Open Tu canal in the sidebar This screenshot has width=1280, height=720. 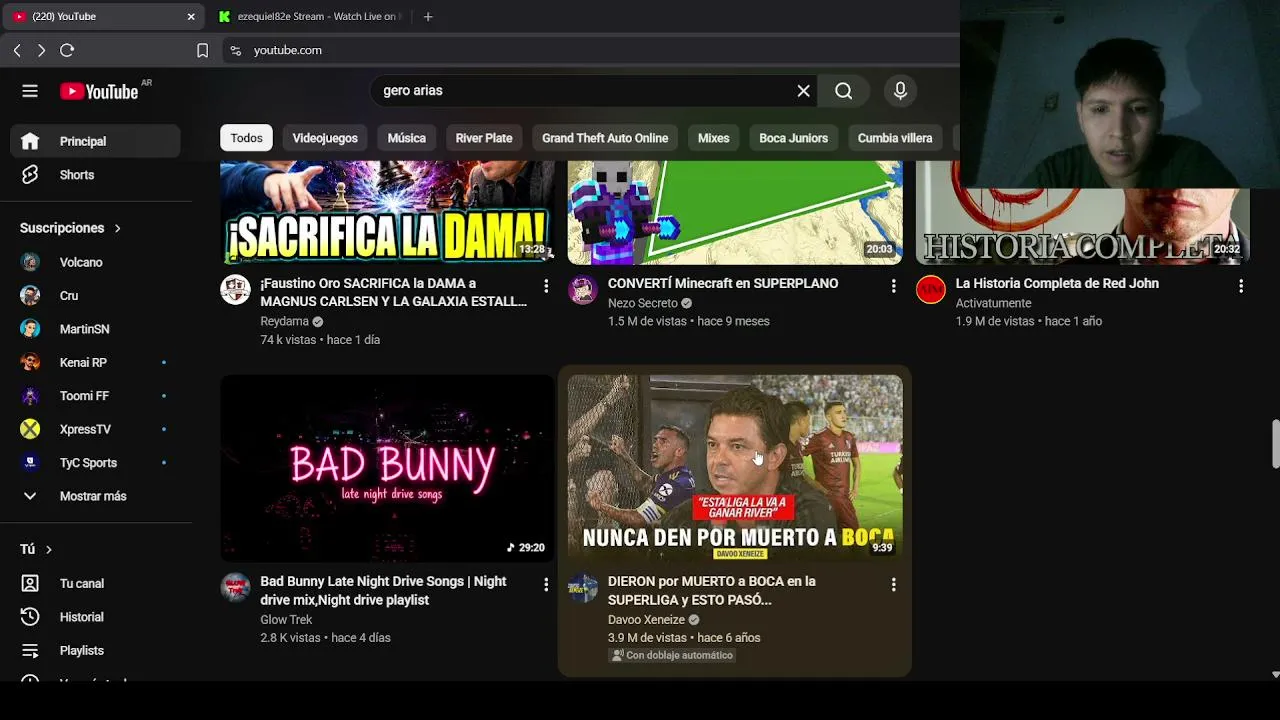[95, 584]
